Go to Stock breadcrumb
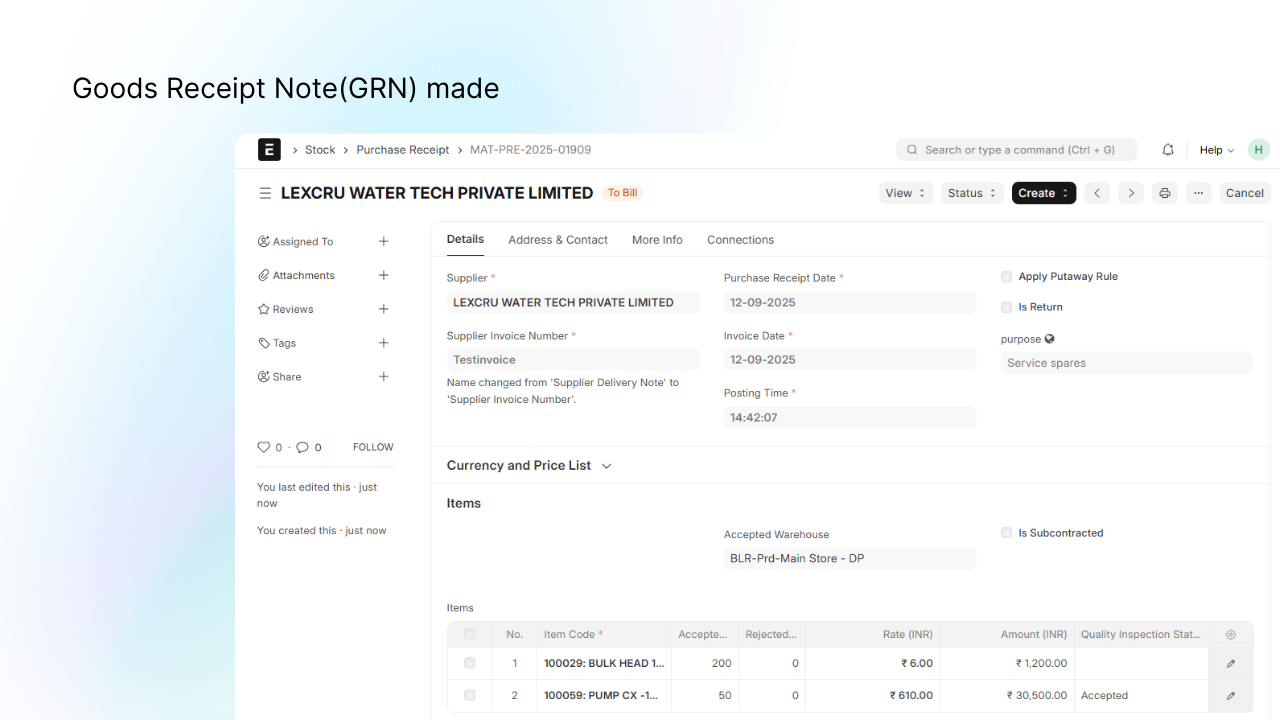The image size is (1280, 720). 320,150
